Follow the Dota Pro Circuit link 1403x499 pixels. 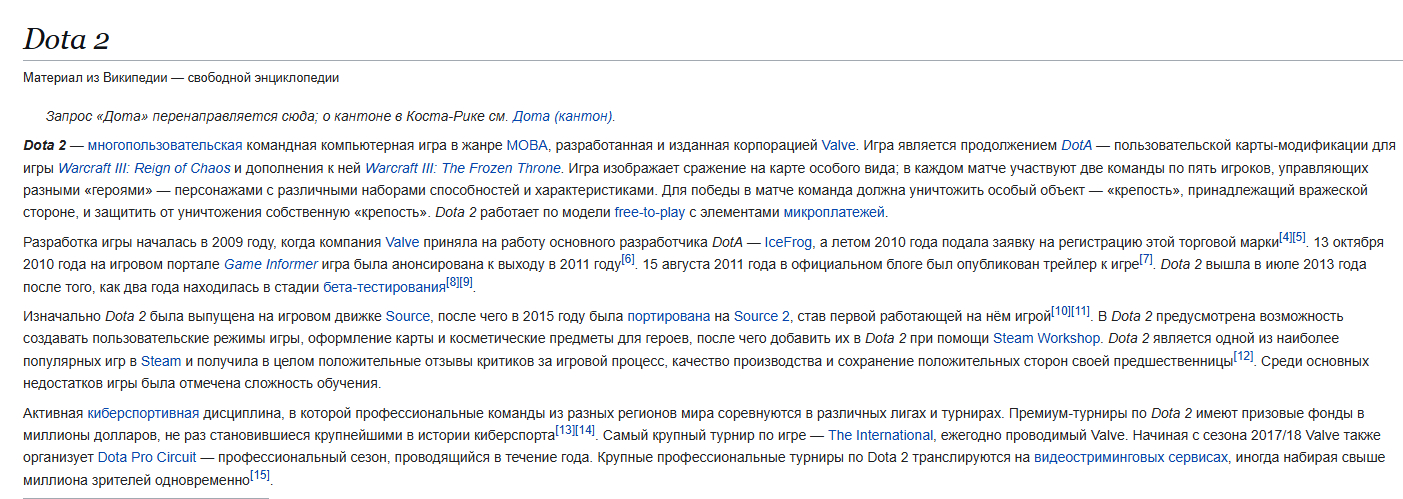147,457
